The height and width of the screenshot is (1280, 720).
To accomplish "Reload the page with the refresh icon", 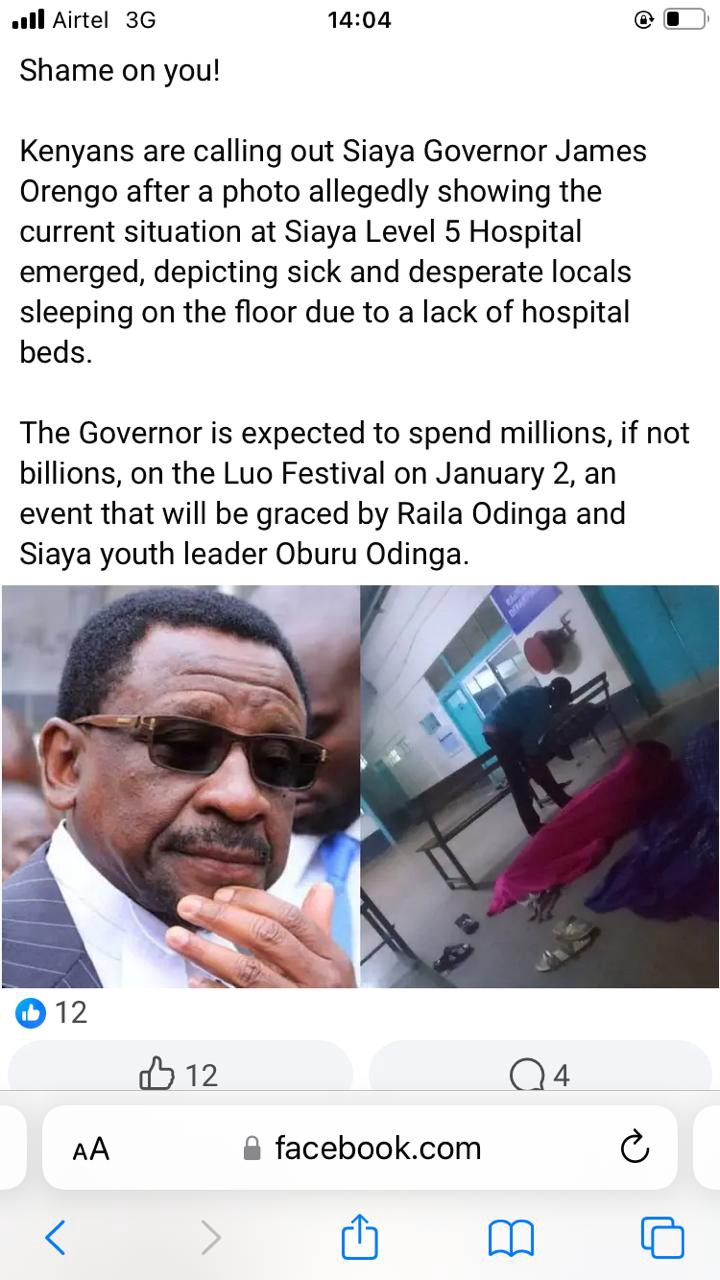I will tap(635, 1148).
